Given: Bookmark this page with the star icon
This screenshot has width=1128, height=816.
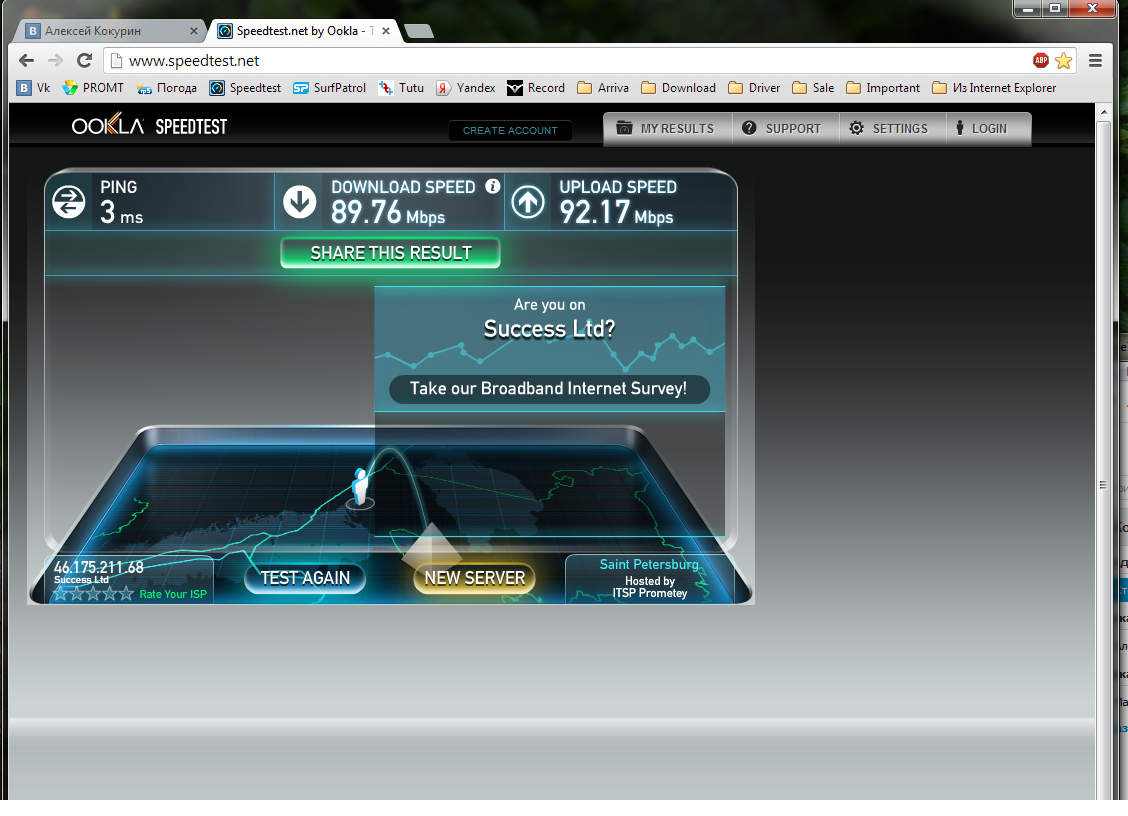Looking at the screenshot, I should (1063, 60).
